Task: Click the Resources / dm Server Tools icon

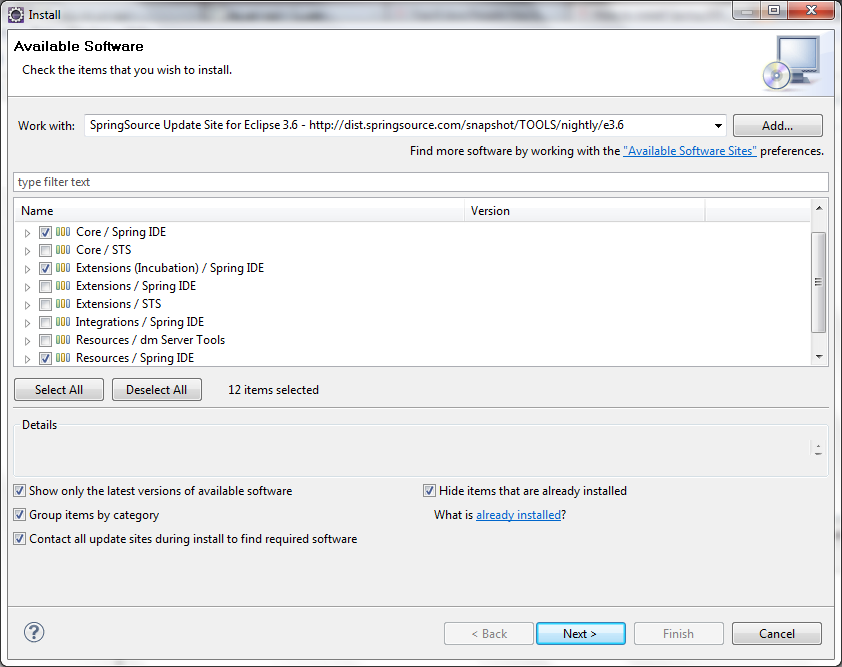Action: click(x=61, y=339)
